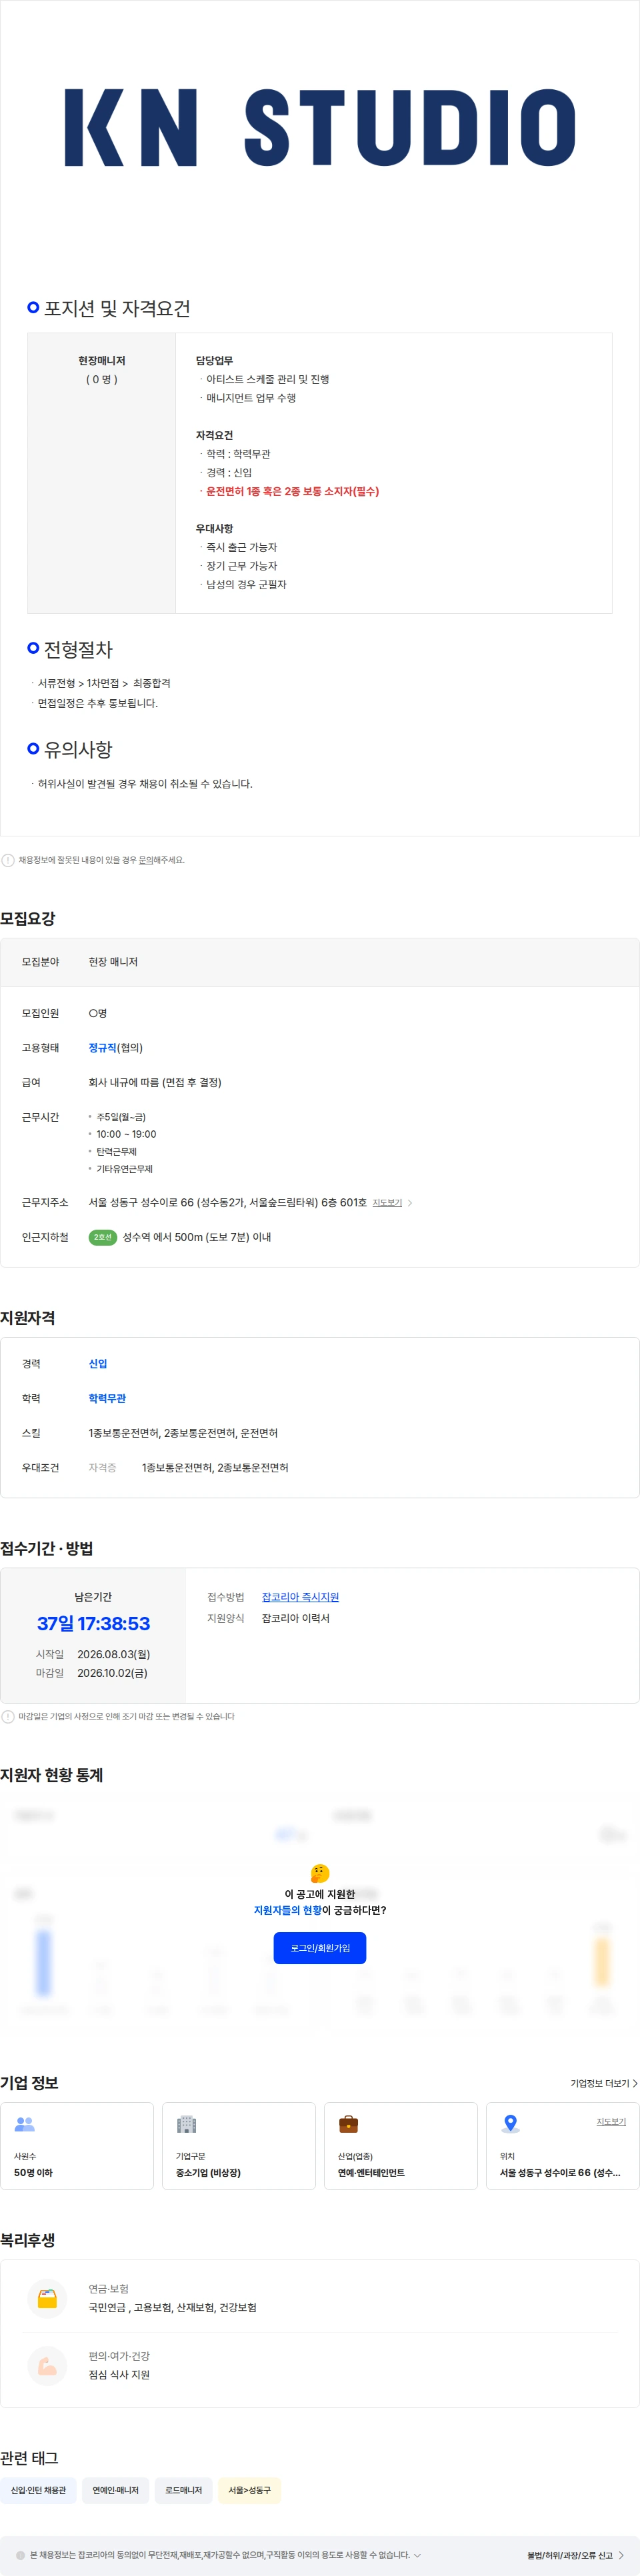Open 지도보기 link on the 위치 card
The height and width of the screenshot is (2576, 640).
(x=611, y=2121)
